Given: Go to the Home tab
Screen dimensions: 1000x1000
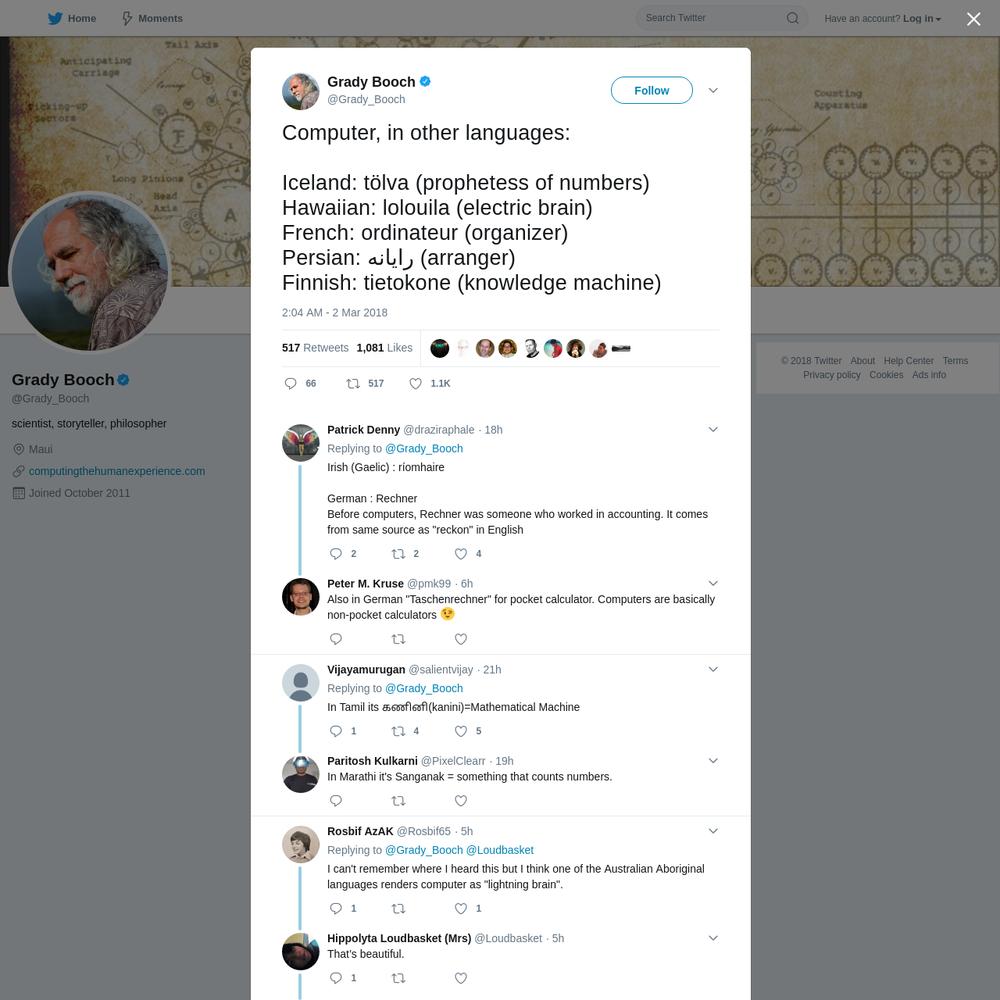Looking at the screenshot, I should point(72,18).
